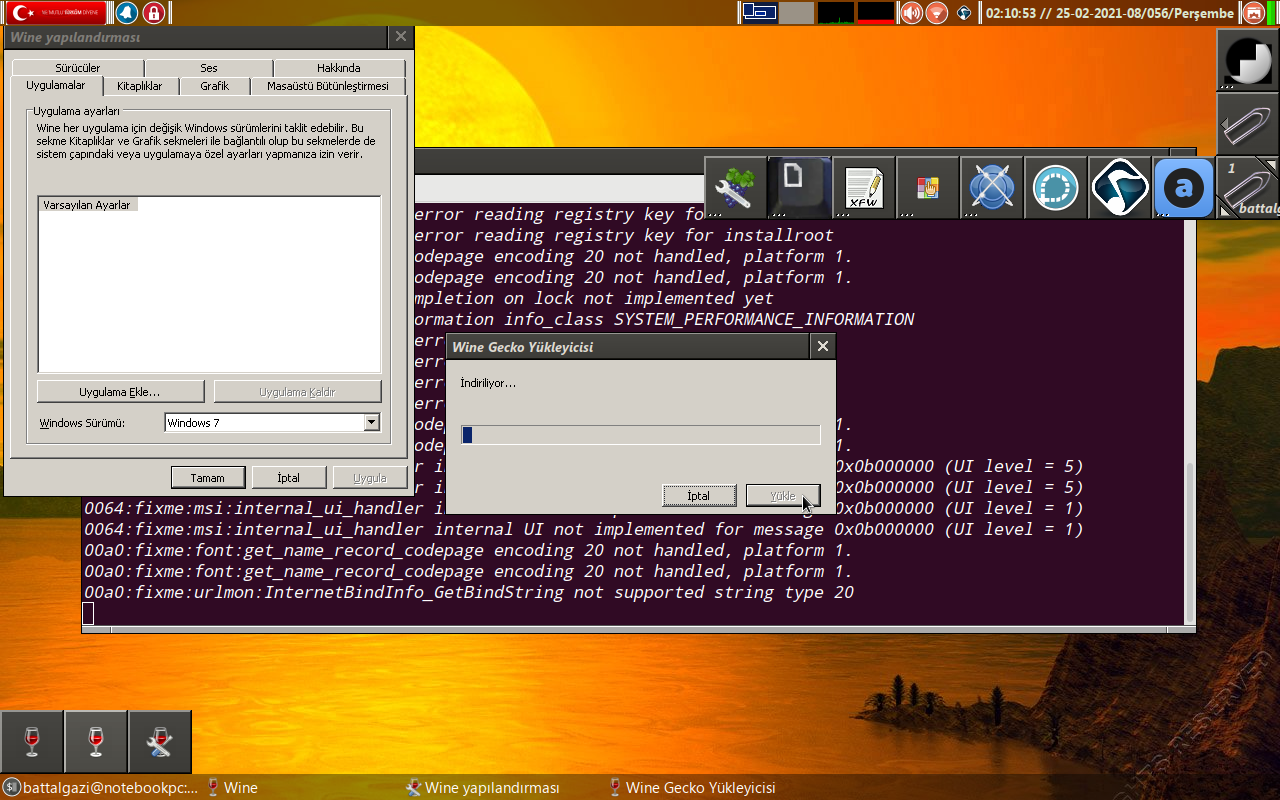The width and height of the screenshot is (1280, 800).
Task: Launch the XFW notepad dock icon
Action: click(864, 187)
